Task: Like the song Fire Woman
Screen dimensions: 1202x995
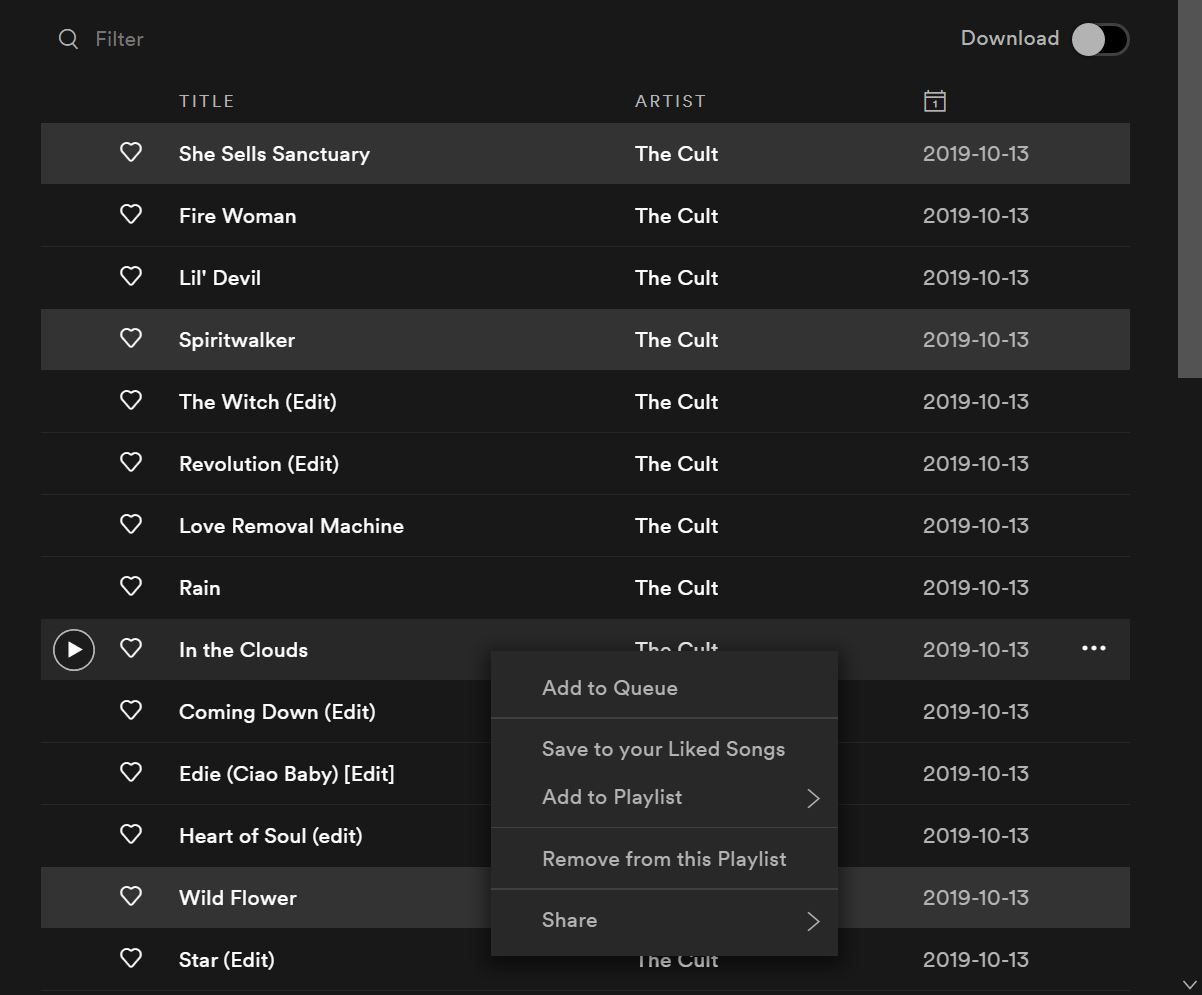Action: pos(131,214)
